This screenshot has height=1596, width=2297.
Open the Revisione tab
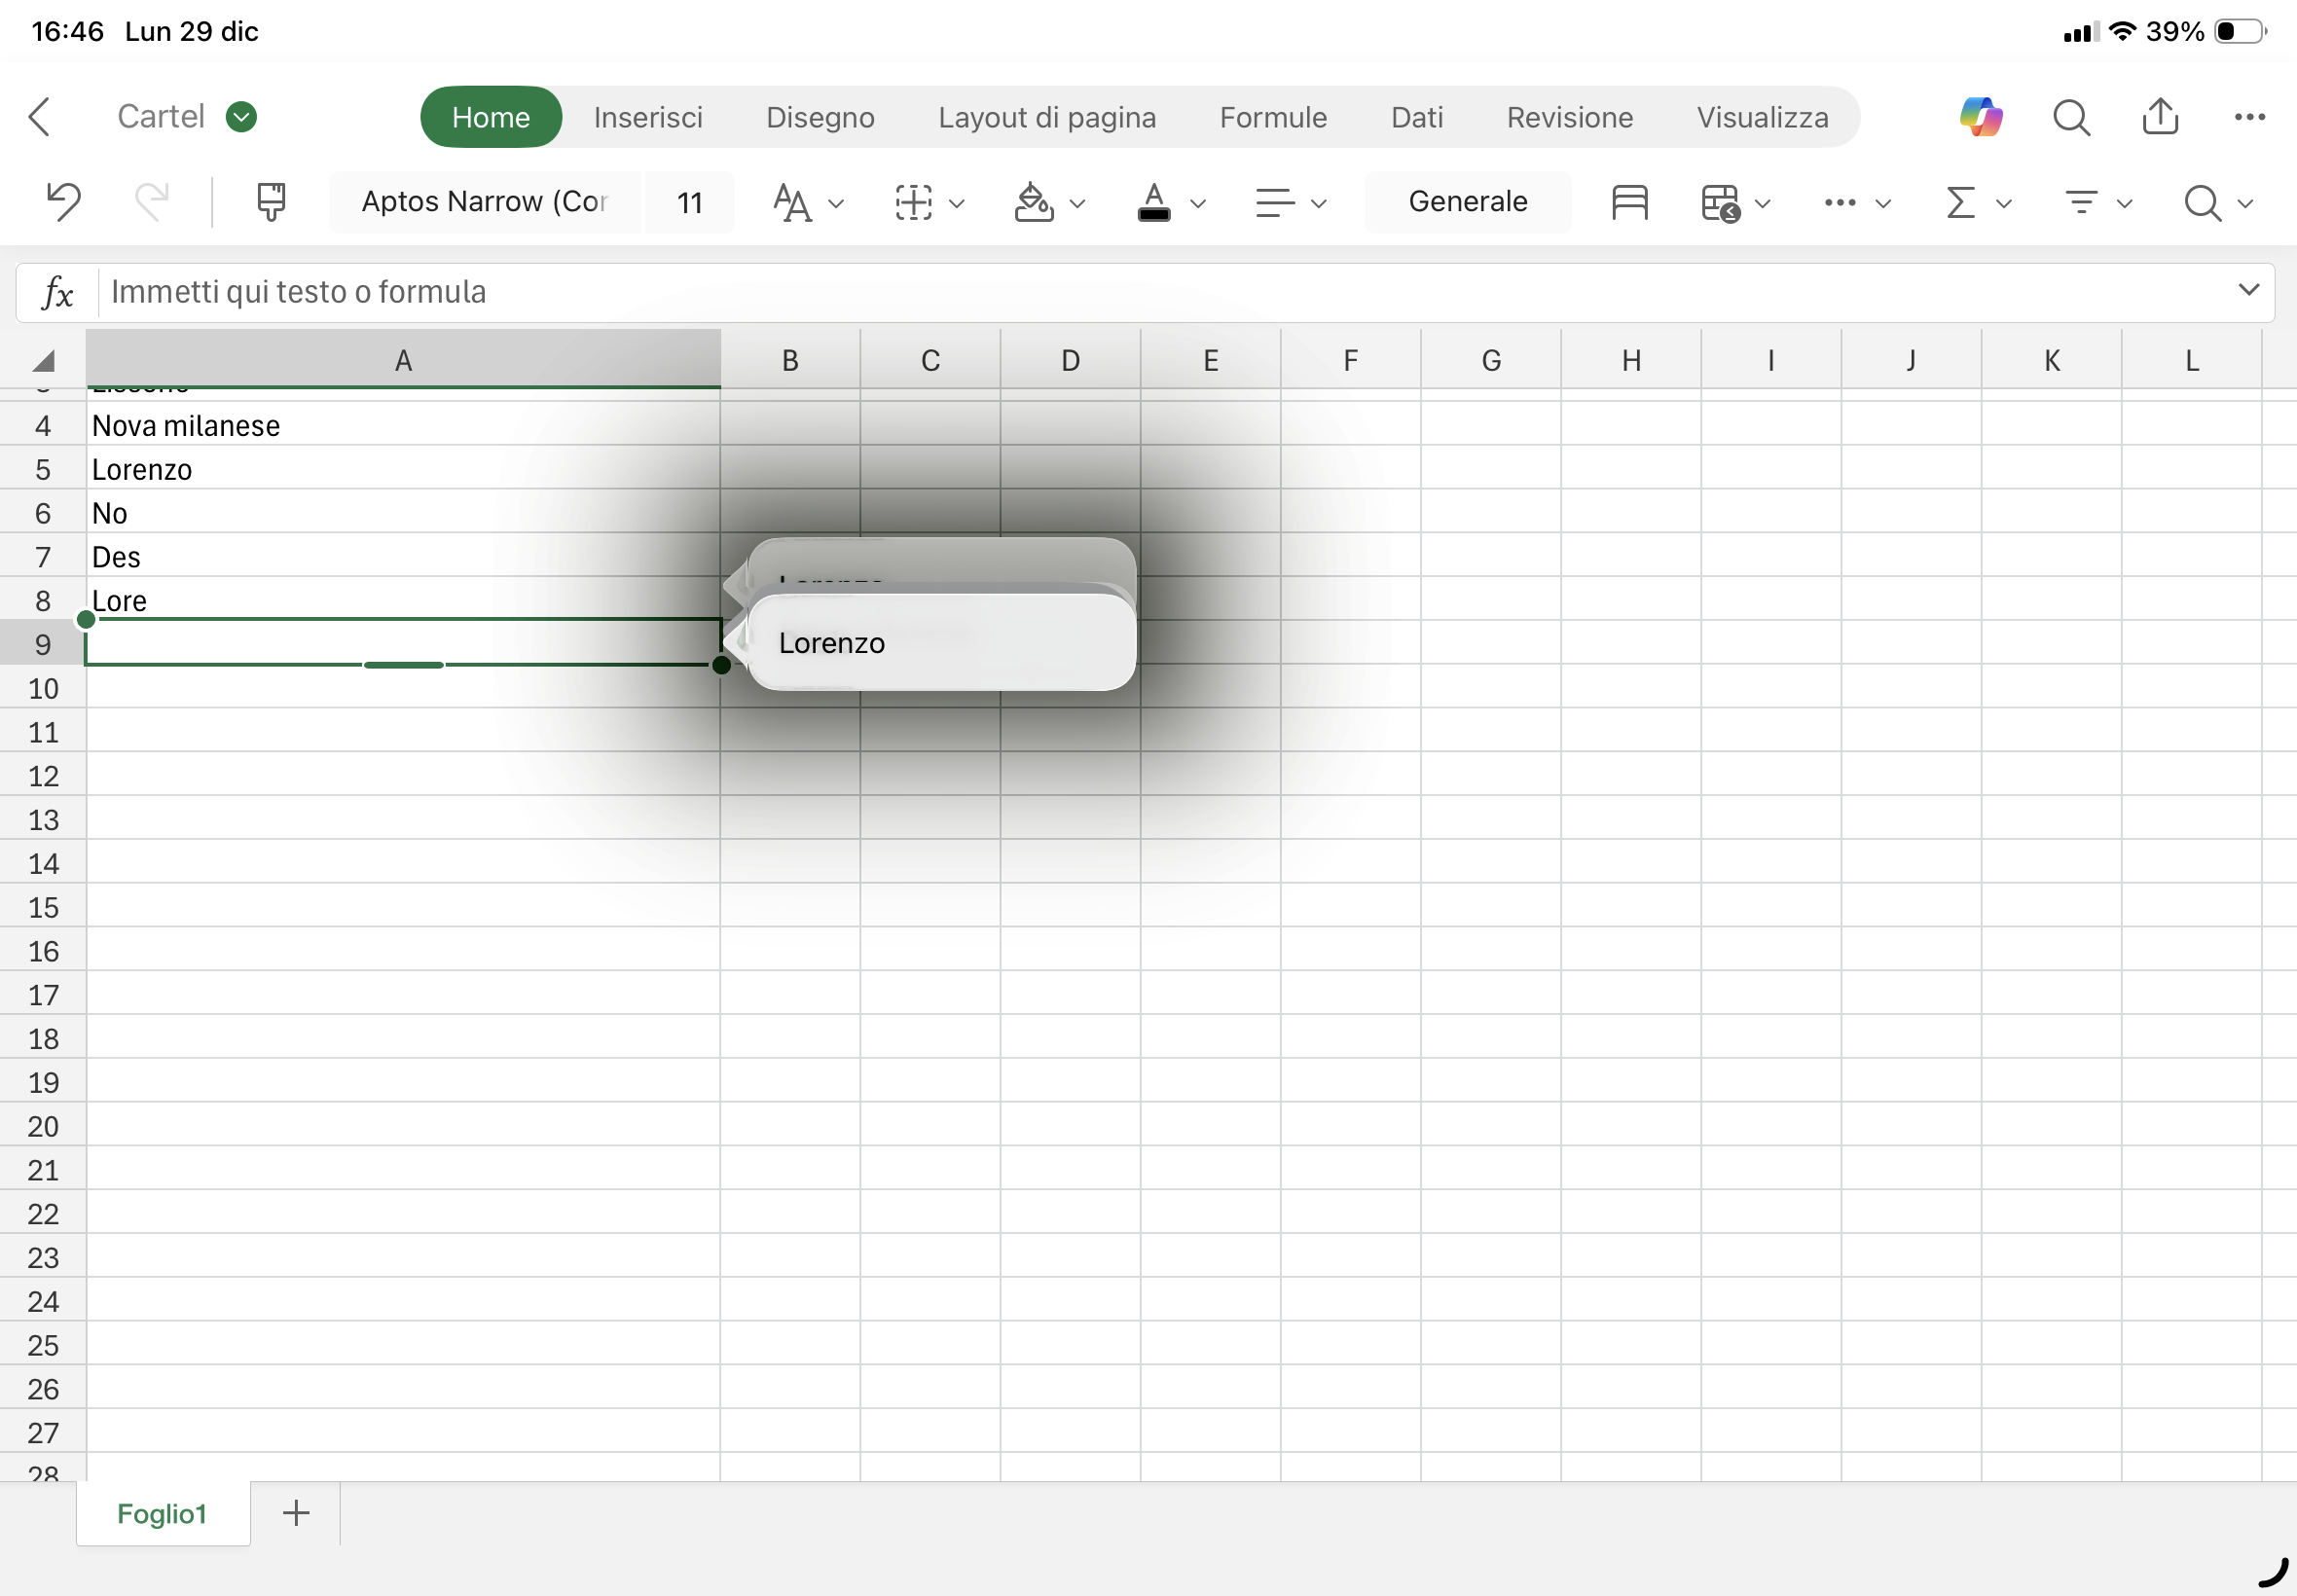coord(1569,117)
